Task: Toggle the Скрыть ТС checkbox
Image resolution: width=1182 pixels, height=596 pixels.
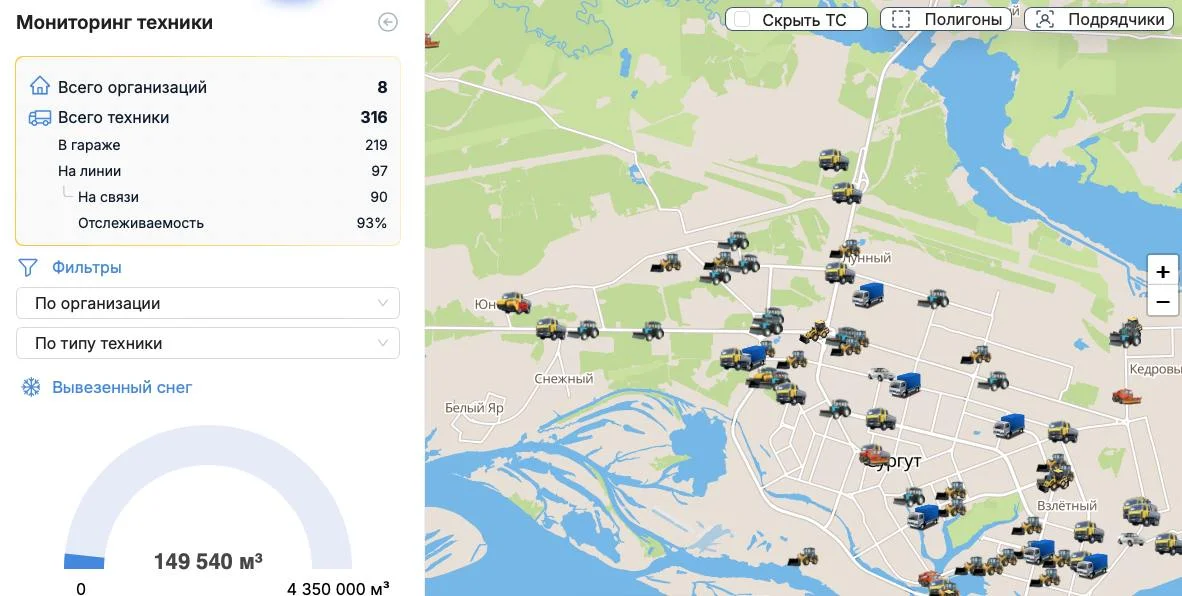Action: [743, 20]
